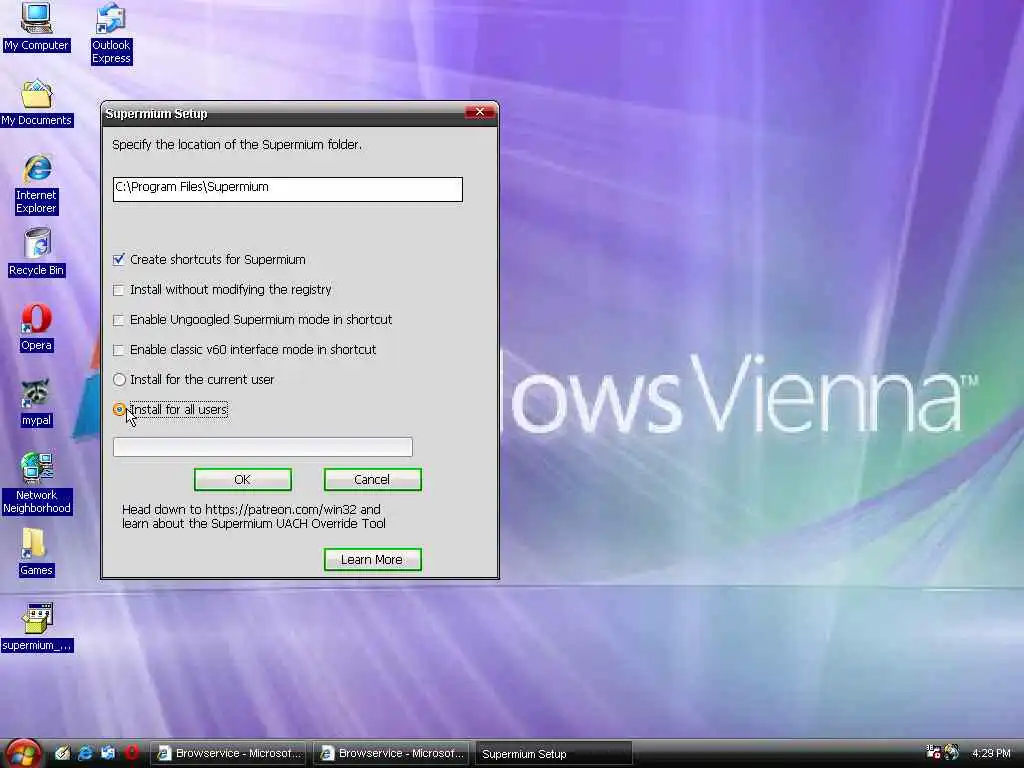Open My Documents folder icon
1024x768 pixels.
pos(37,103)
